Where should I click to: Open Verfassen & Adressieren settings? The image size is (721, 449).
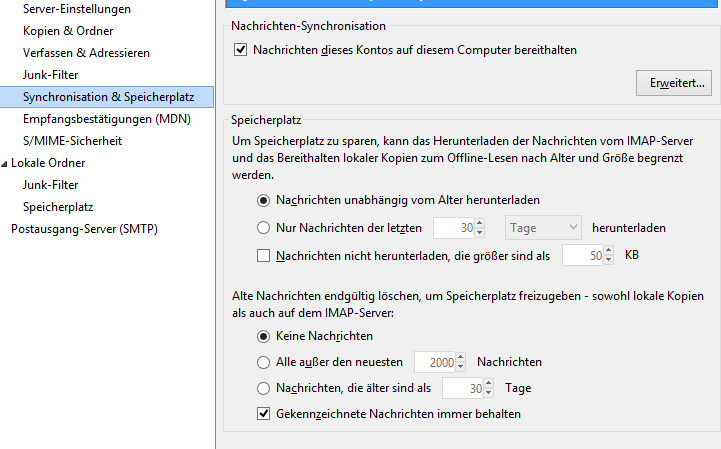(86, 53)
